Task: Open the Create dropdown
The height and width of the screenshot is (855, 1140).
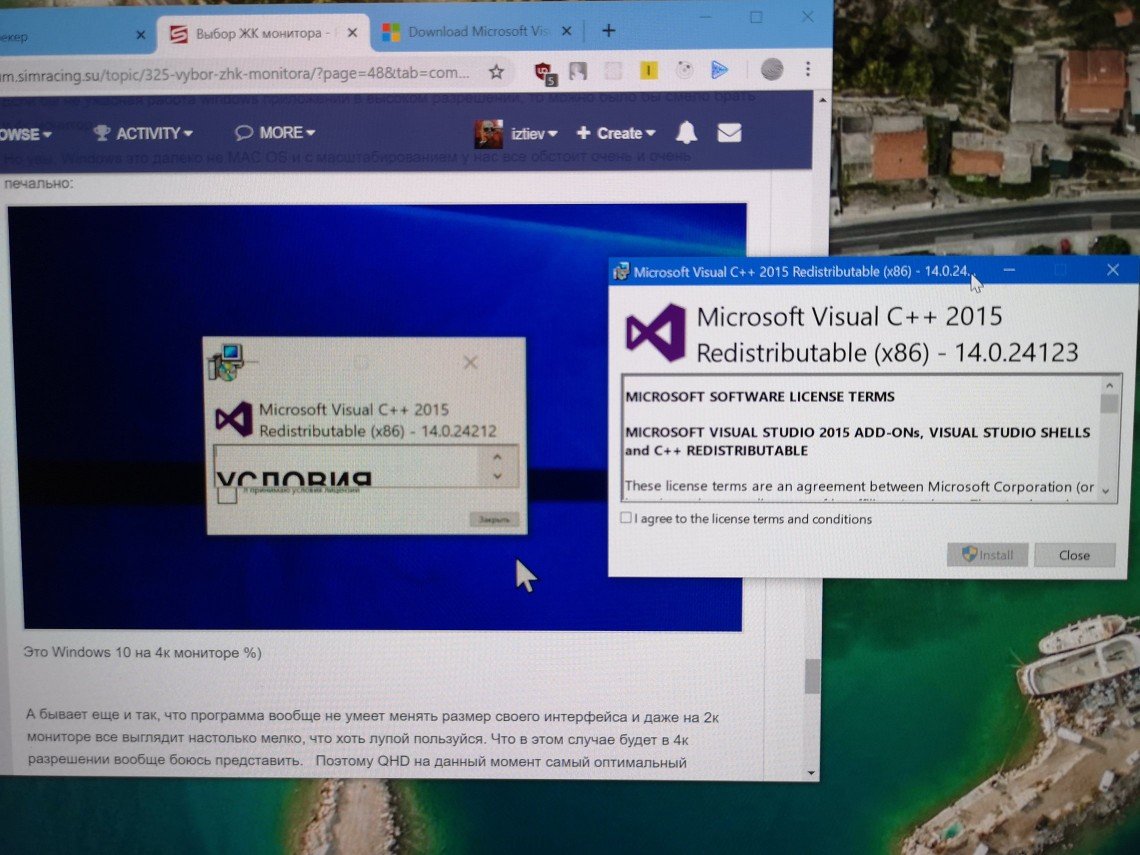Action: (x=616, y=133)
